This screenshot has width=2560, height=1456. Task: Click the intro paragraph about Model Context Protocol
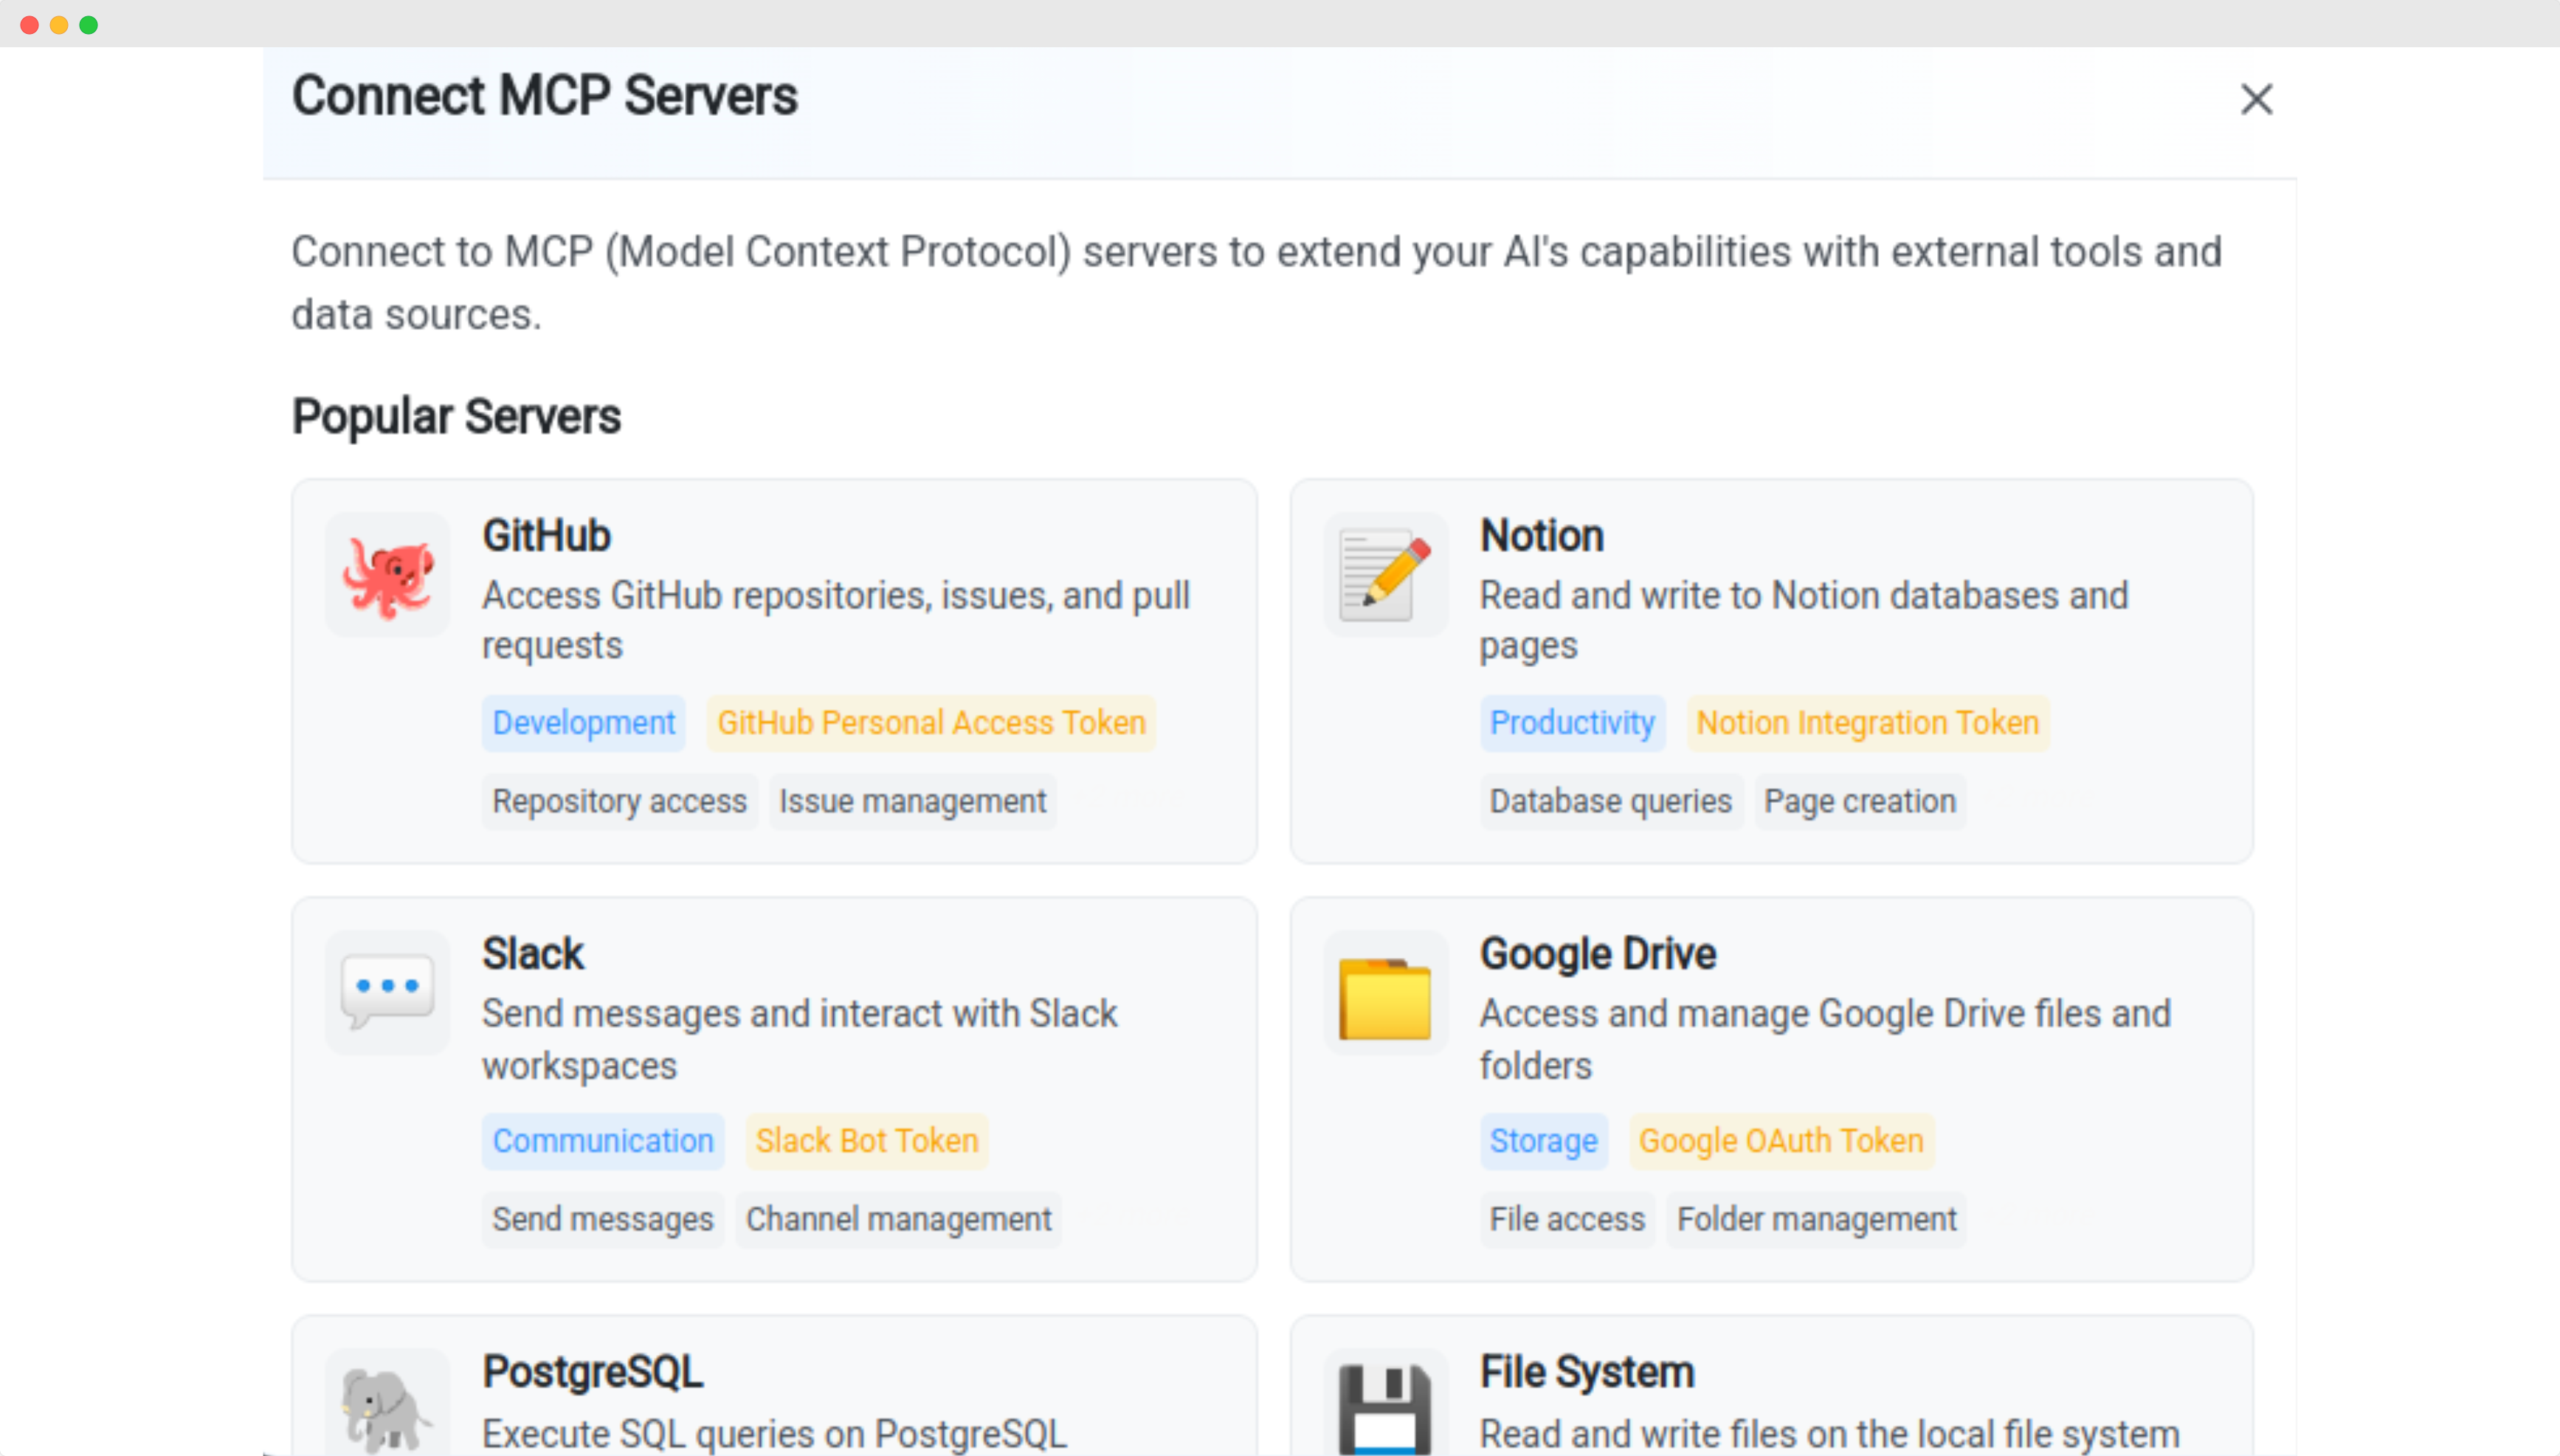coord(1256,283)
